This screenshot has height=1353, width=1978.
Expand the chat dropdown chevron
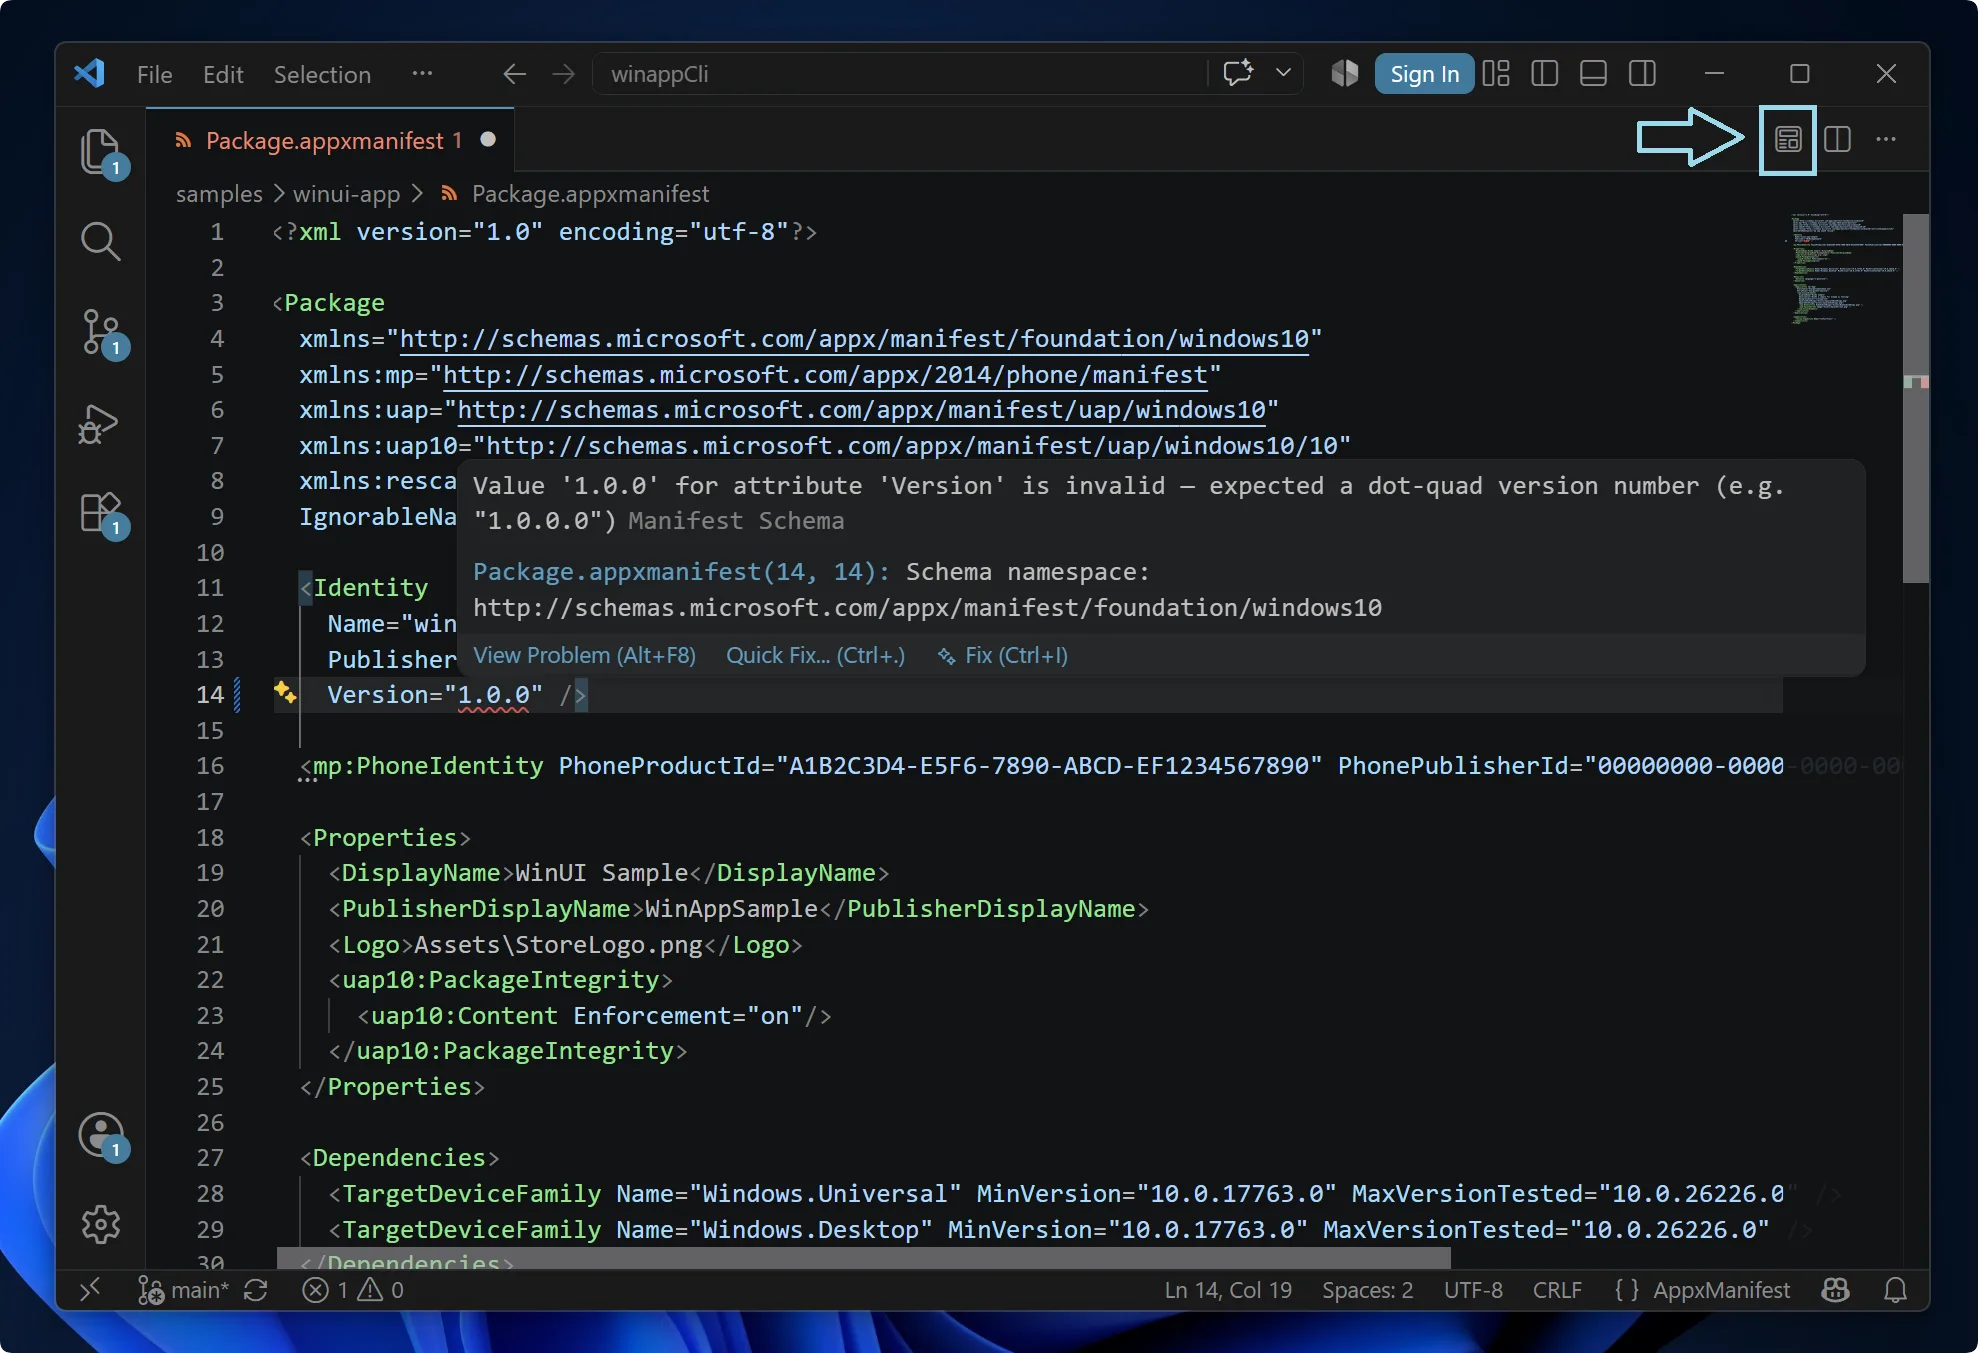pyautogui.click(x=1283, y=73)
